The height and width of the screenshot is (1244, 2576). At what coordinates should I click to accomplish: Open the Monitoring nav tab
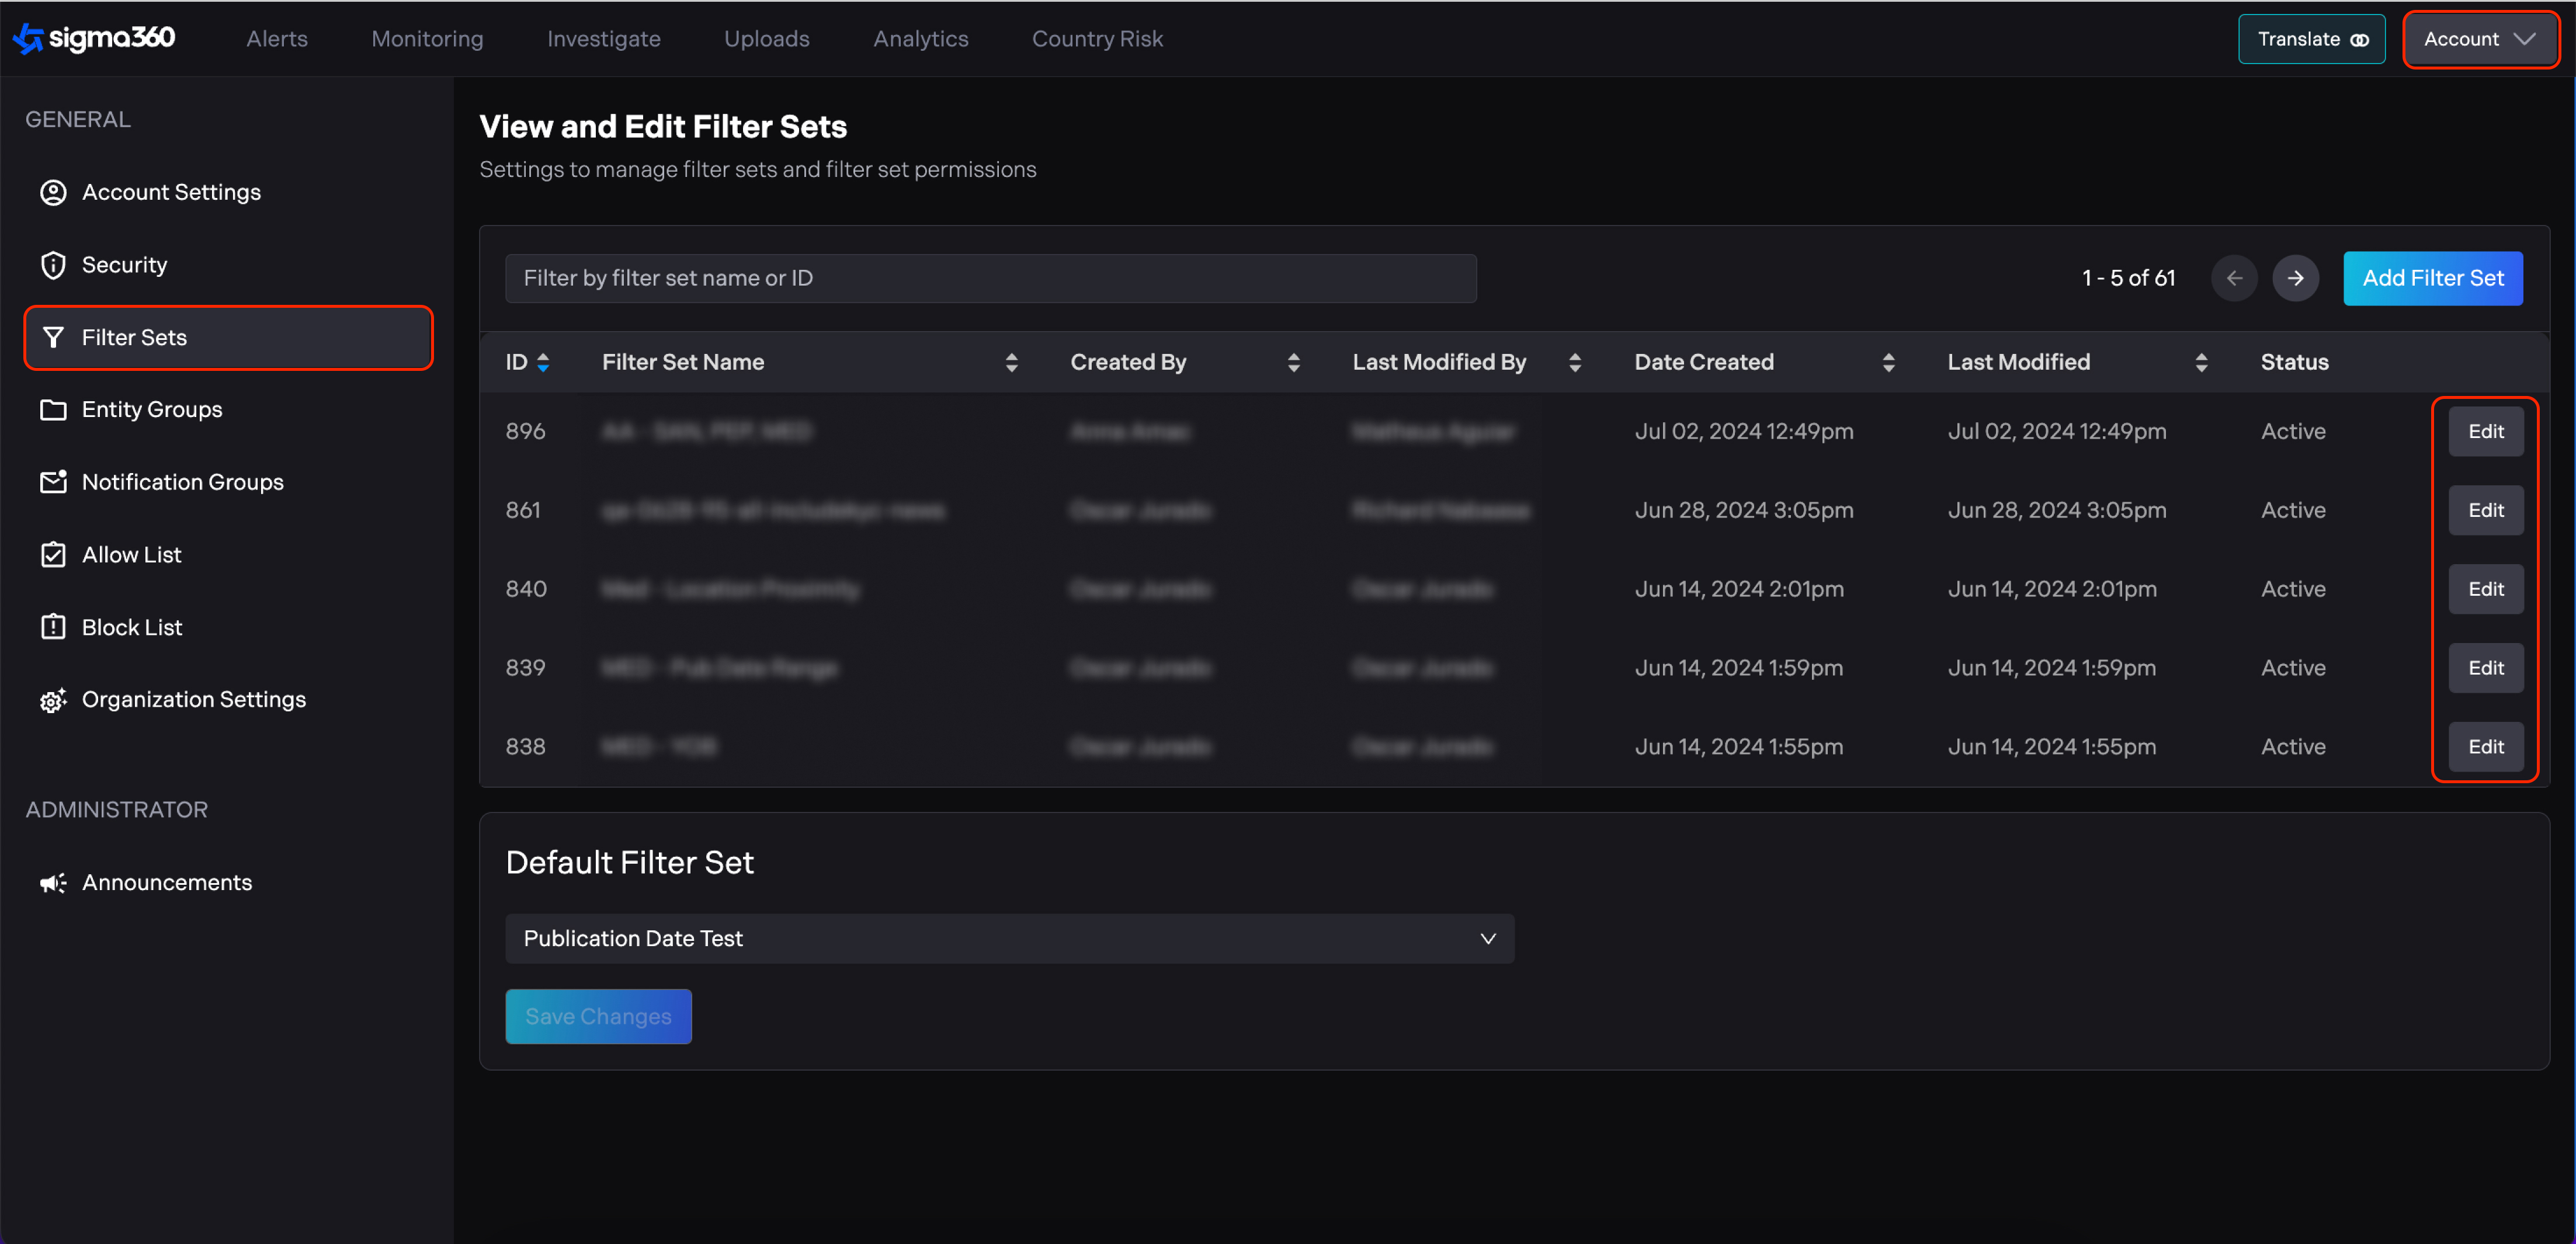(427, 39)
